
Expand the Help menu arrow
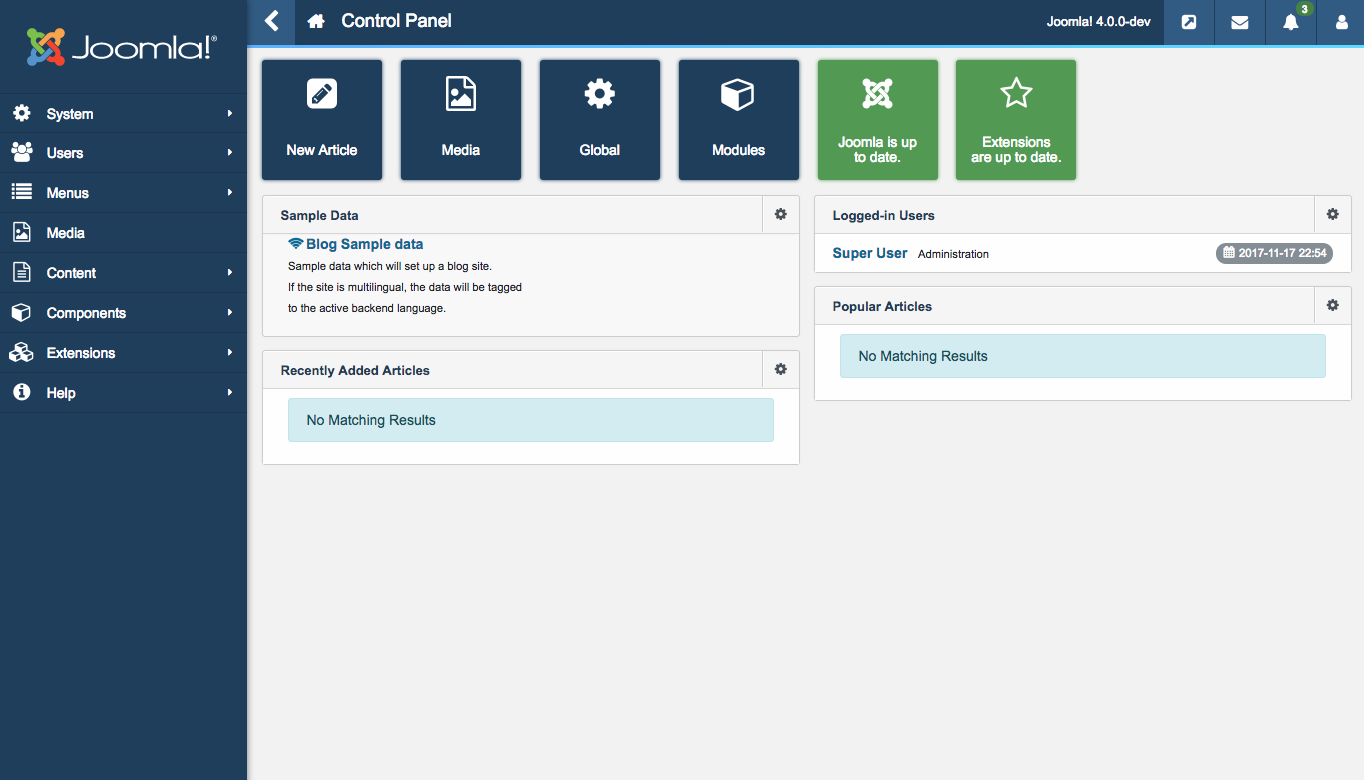[230, 393]
